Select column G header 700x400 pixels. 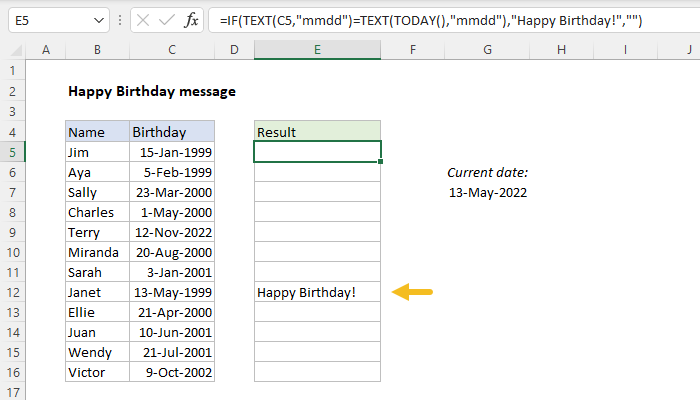click(487, 50)
